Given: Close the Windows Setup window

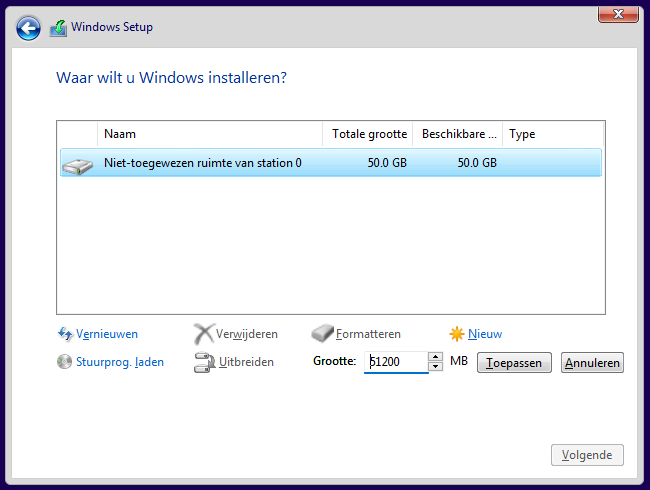Looking at the screenshot, I should click(x=618, y=15).
